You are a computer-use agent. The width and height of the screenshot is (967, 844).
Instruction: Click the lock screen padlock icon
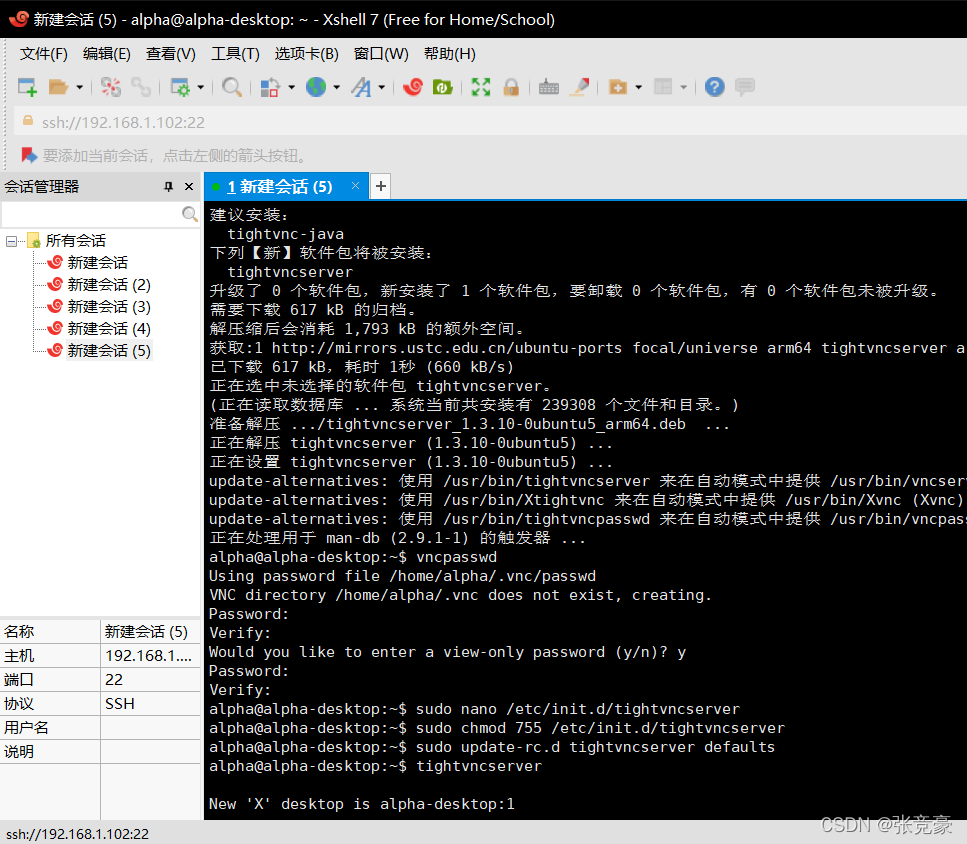coord(511,87)
